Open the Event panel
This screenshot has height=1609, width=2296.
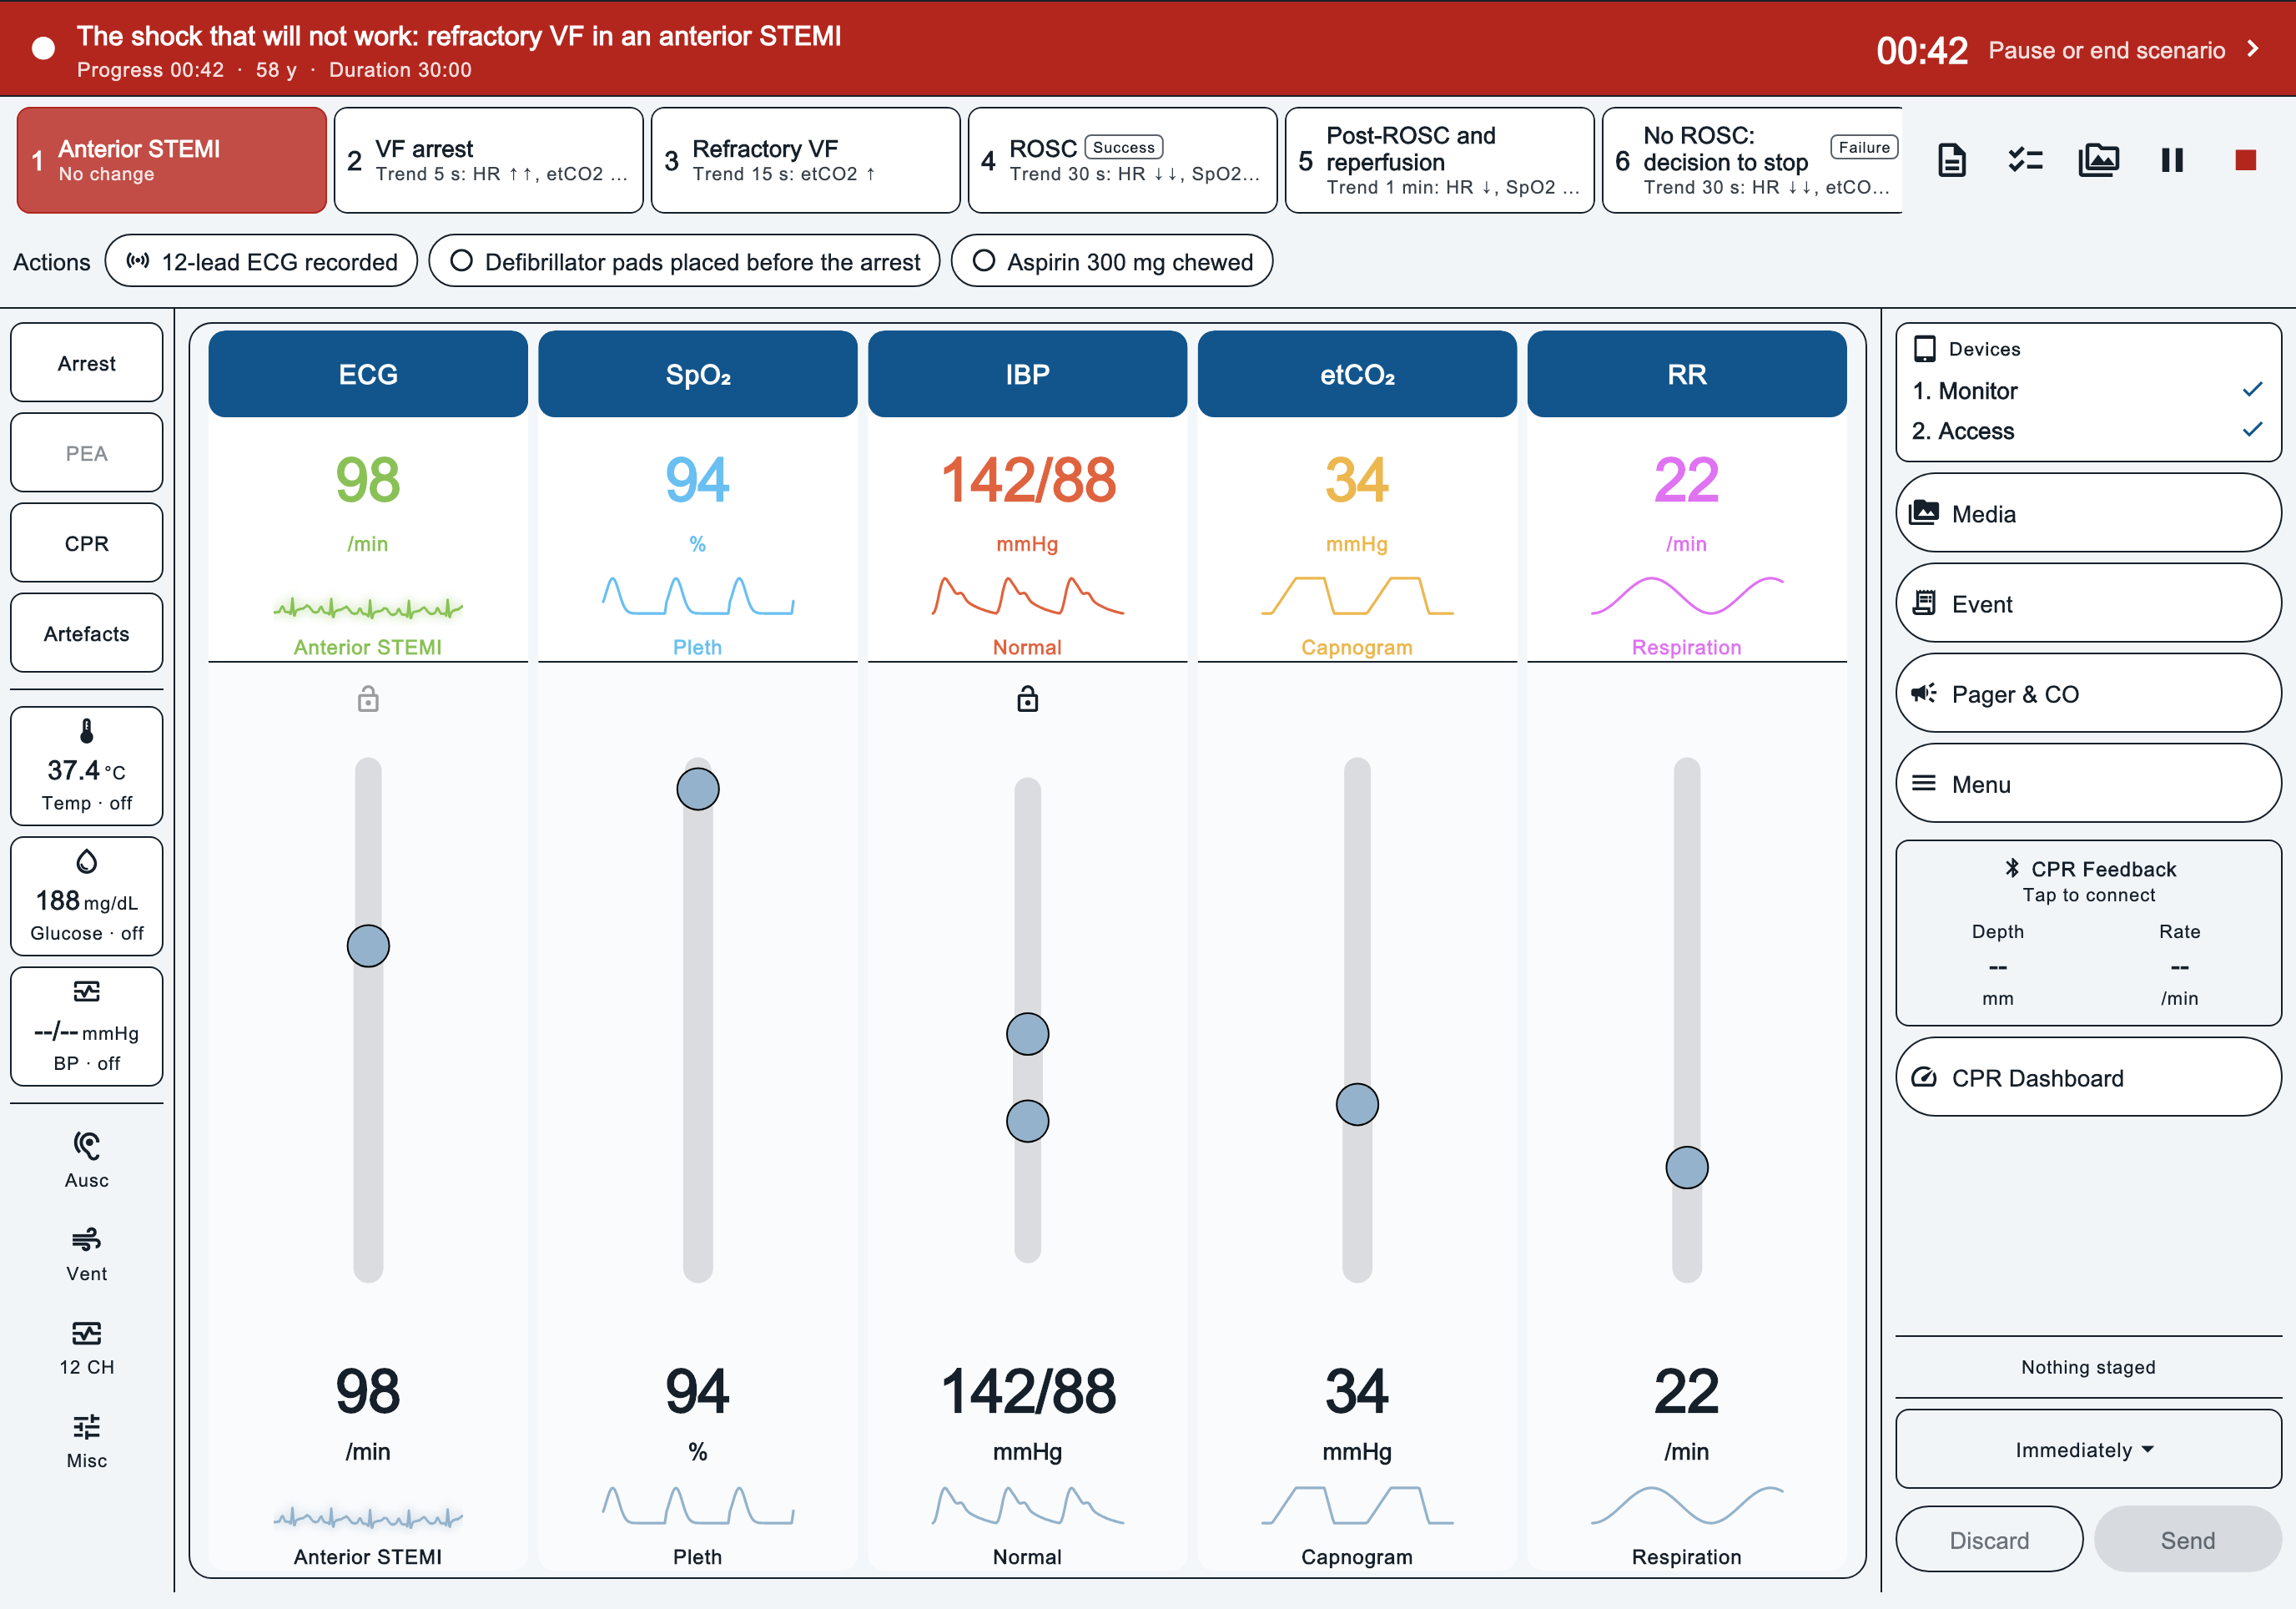(x=2088, y=603)
